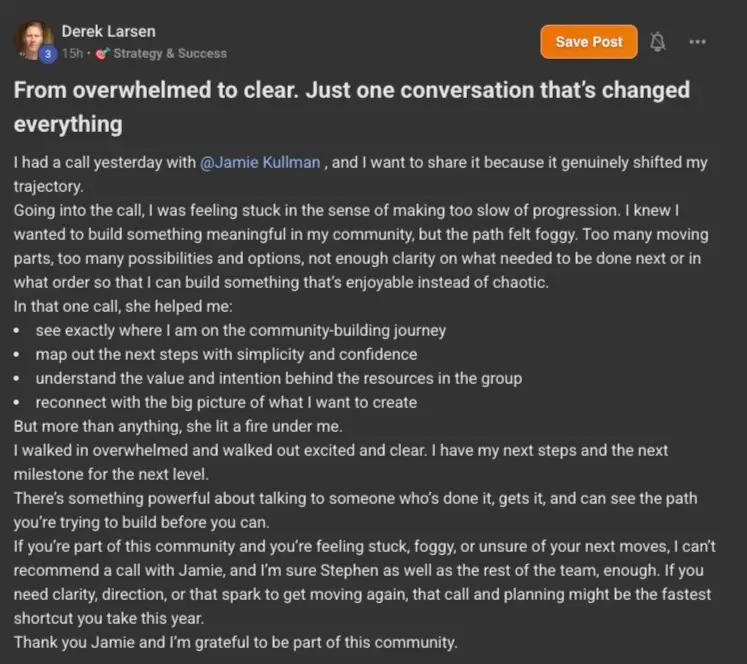Click Derek Larsen's profile avatar
This screenshot has height=664, width=747.
(33, 40)
